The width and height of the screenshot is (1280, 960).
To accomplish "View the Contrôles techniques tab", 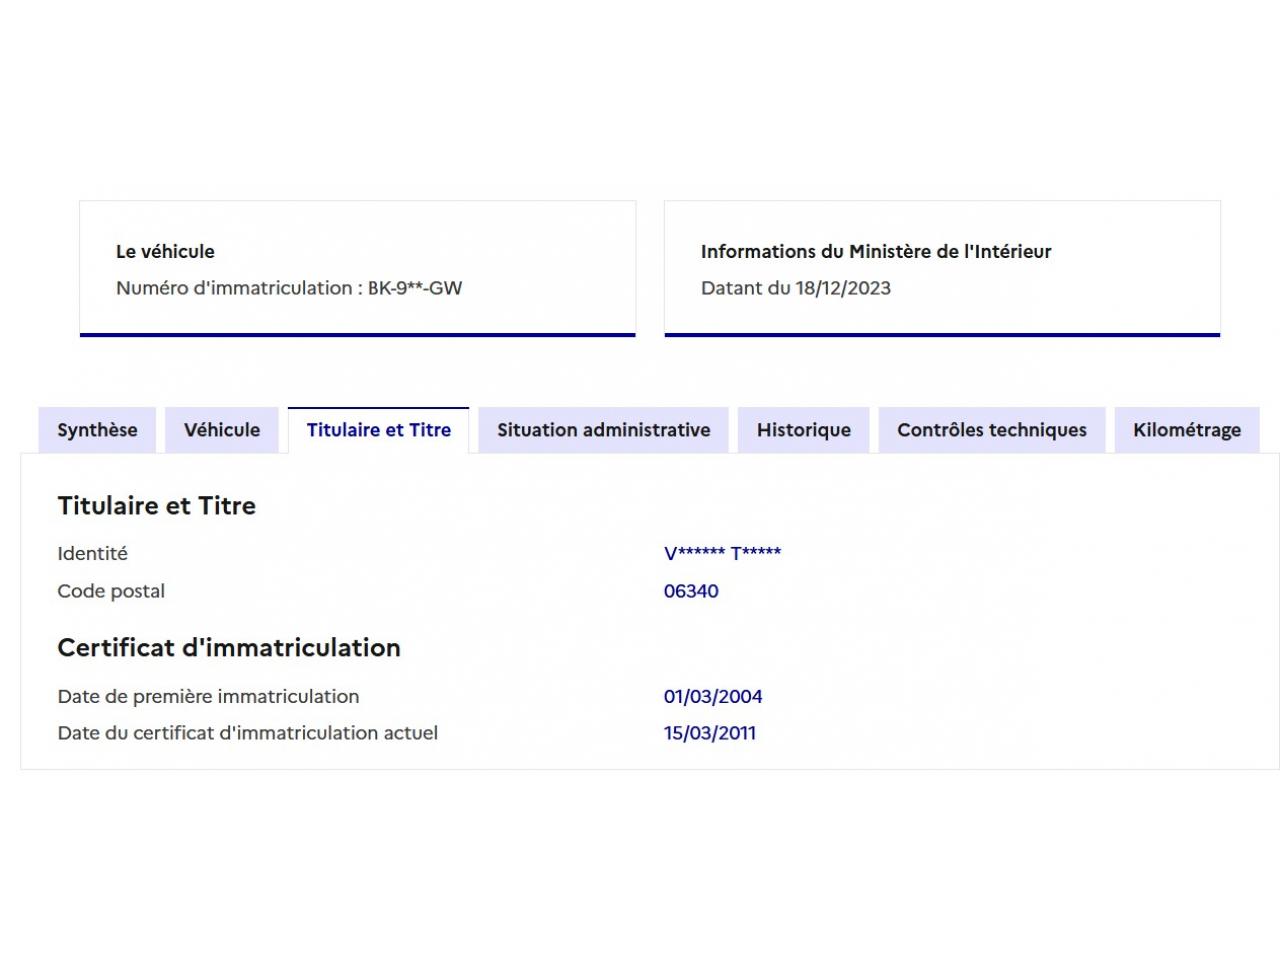I will click(x=991, y=430).
